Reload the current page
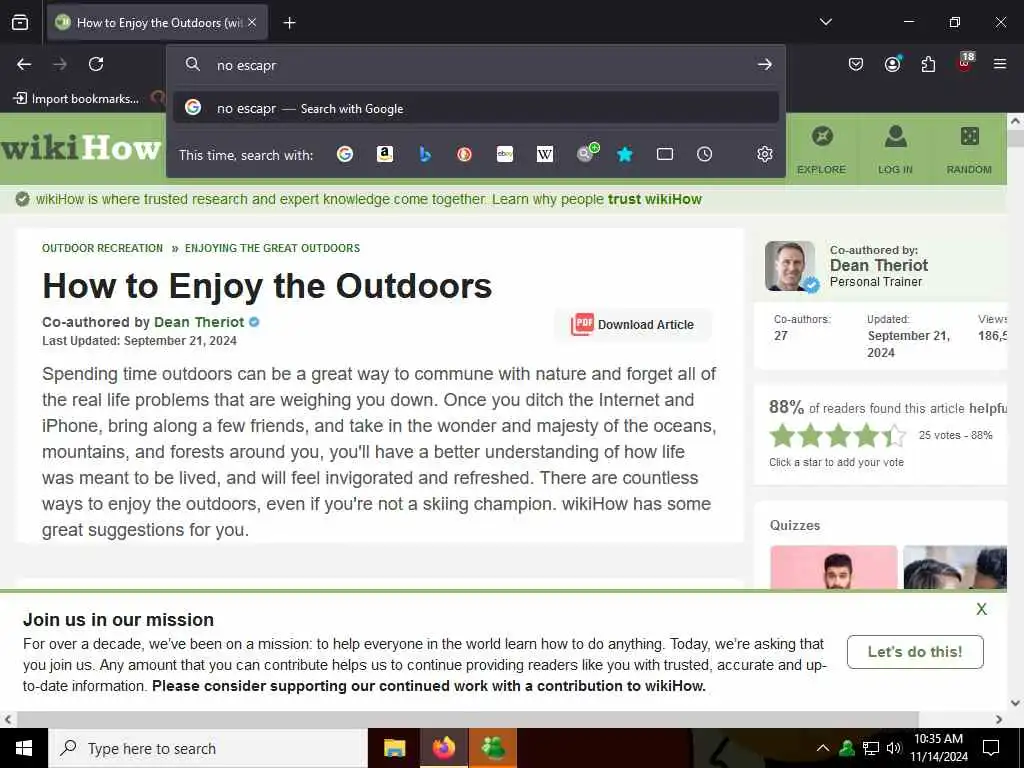The width and height of the screenshot is (1024, 768). (96, 64)
